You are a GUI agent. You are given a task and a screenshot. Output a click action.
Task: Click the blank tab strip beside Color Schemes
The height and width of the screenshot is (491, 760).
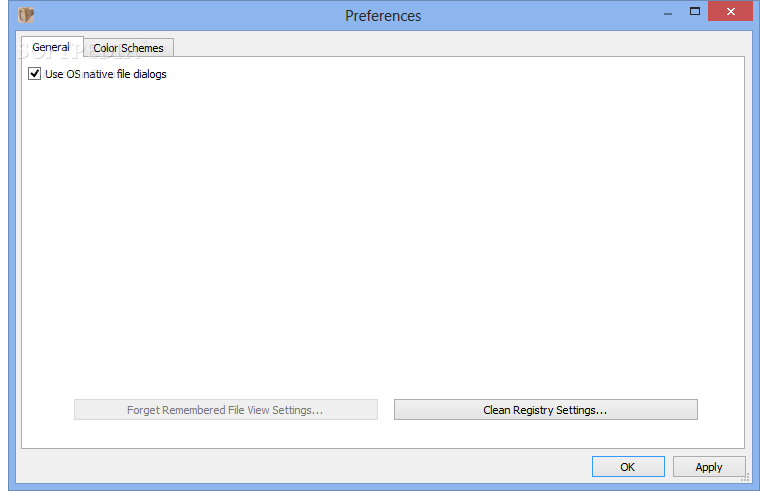point(460,46)
